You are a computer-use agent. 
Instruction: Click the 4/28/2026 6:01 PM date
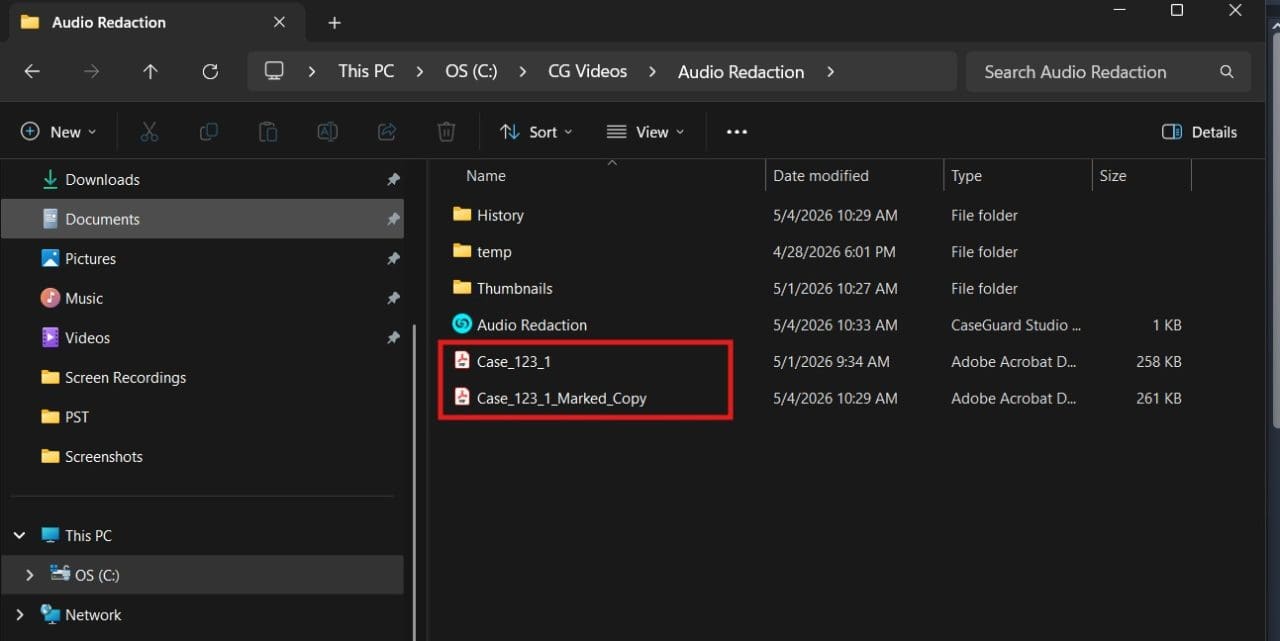point(834,252)
